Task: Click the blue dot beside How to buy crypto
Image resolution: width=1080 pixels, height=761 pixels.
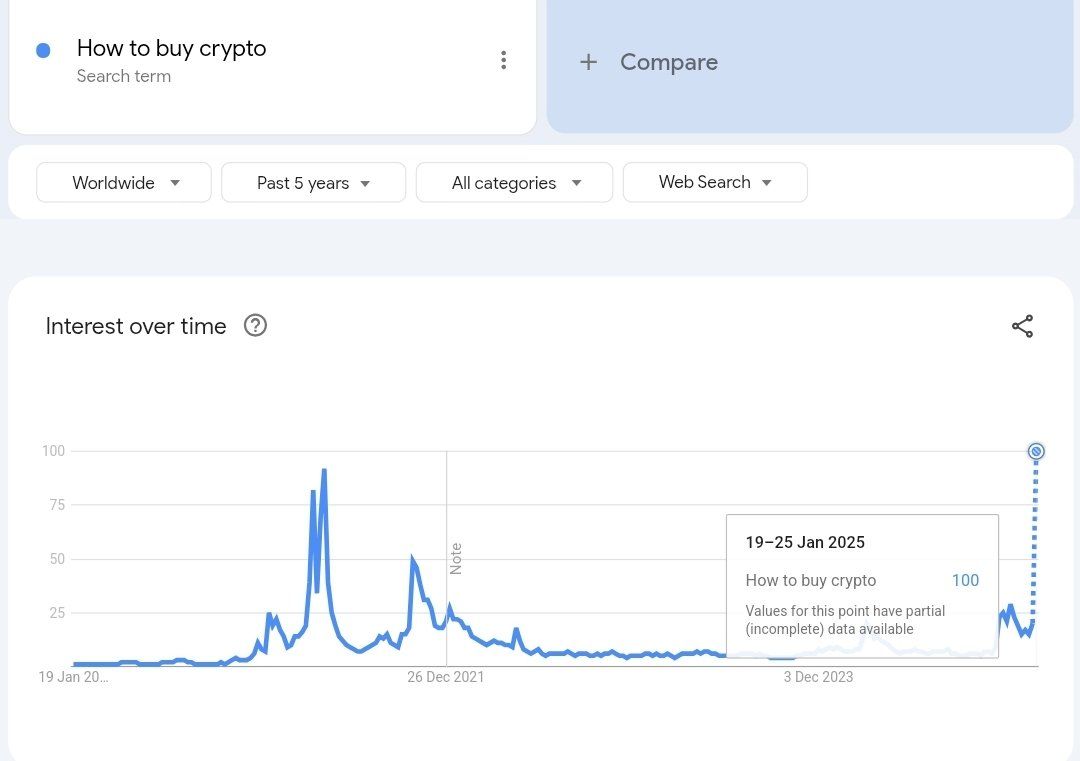Action: coord(43,50)
